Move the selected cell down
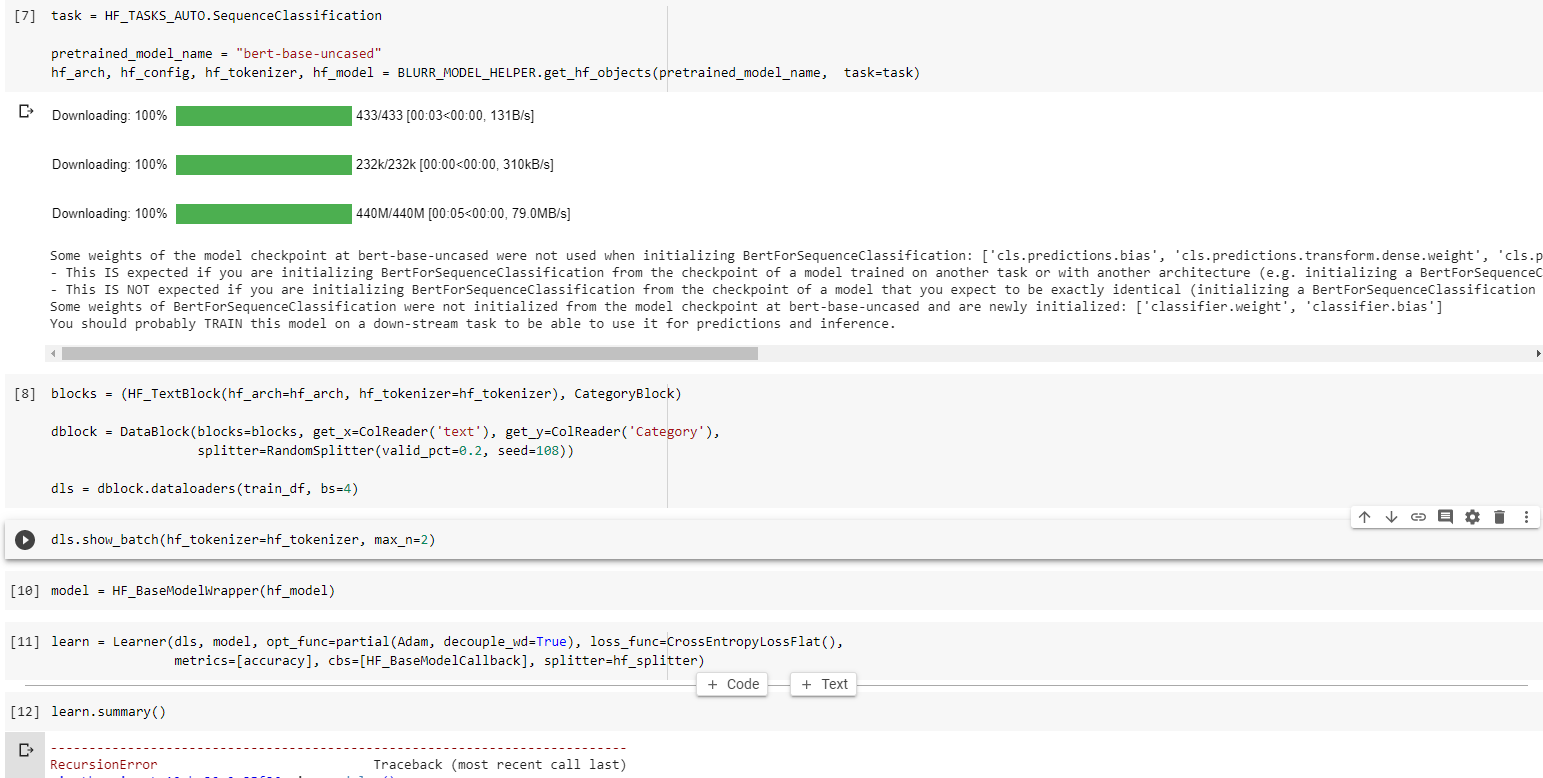 click(x=1391, y=517)
